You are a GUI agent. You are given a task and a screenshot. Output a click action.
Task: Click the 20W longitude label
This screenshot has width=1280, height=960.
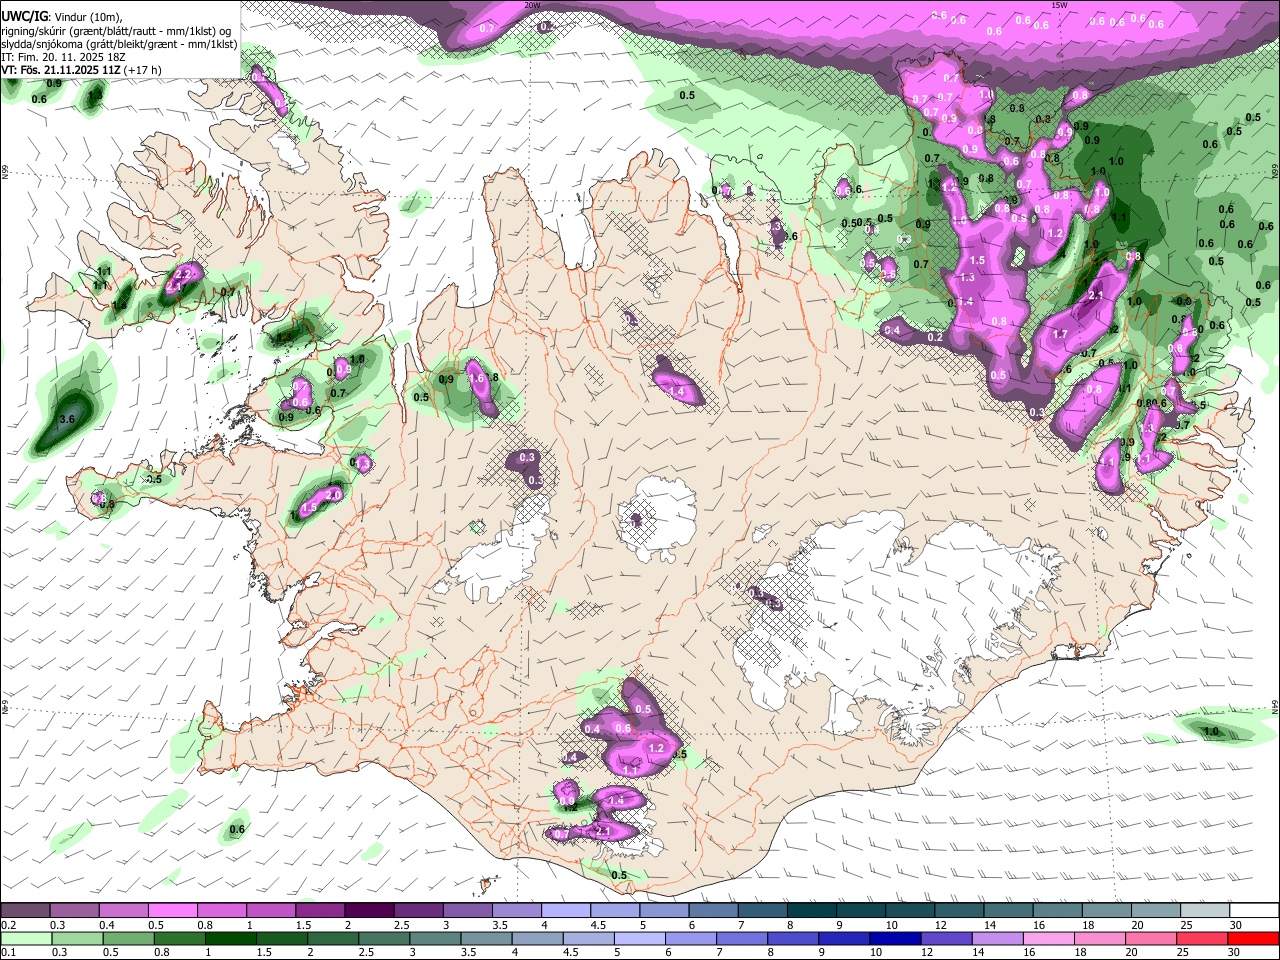532,5
